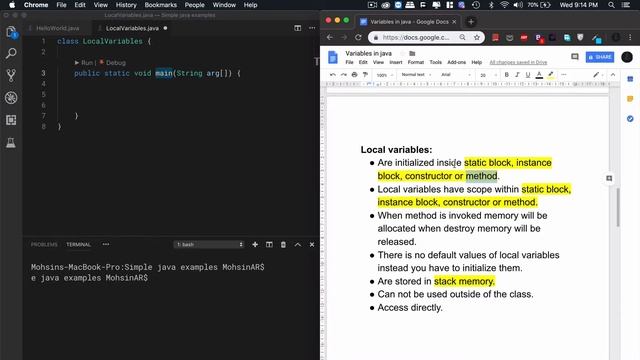Switch to the TERMINAL panel tab

78,244
